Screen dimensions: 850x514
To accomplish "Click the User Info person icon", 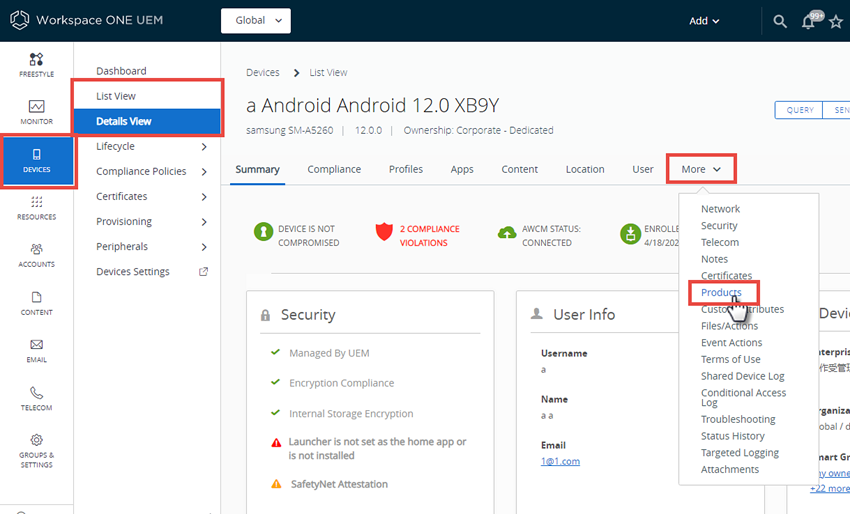I will click(x=537, y=313).
